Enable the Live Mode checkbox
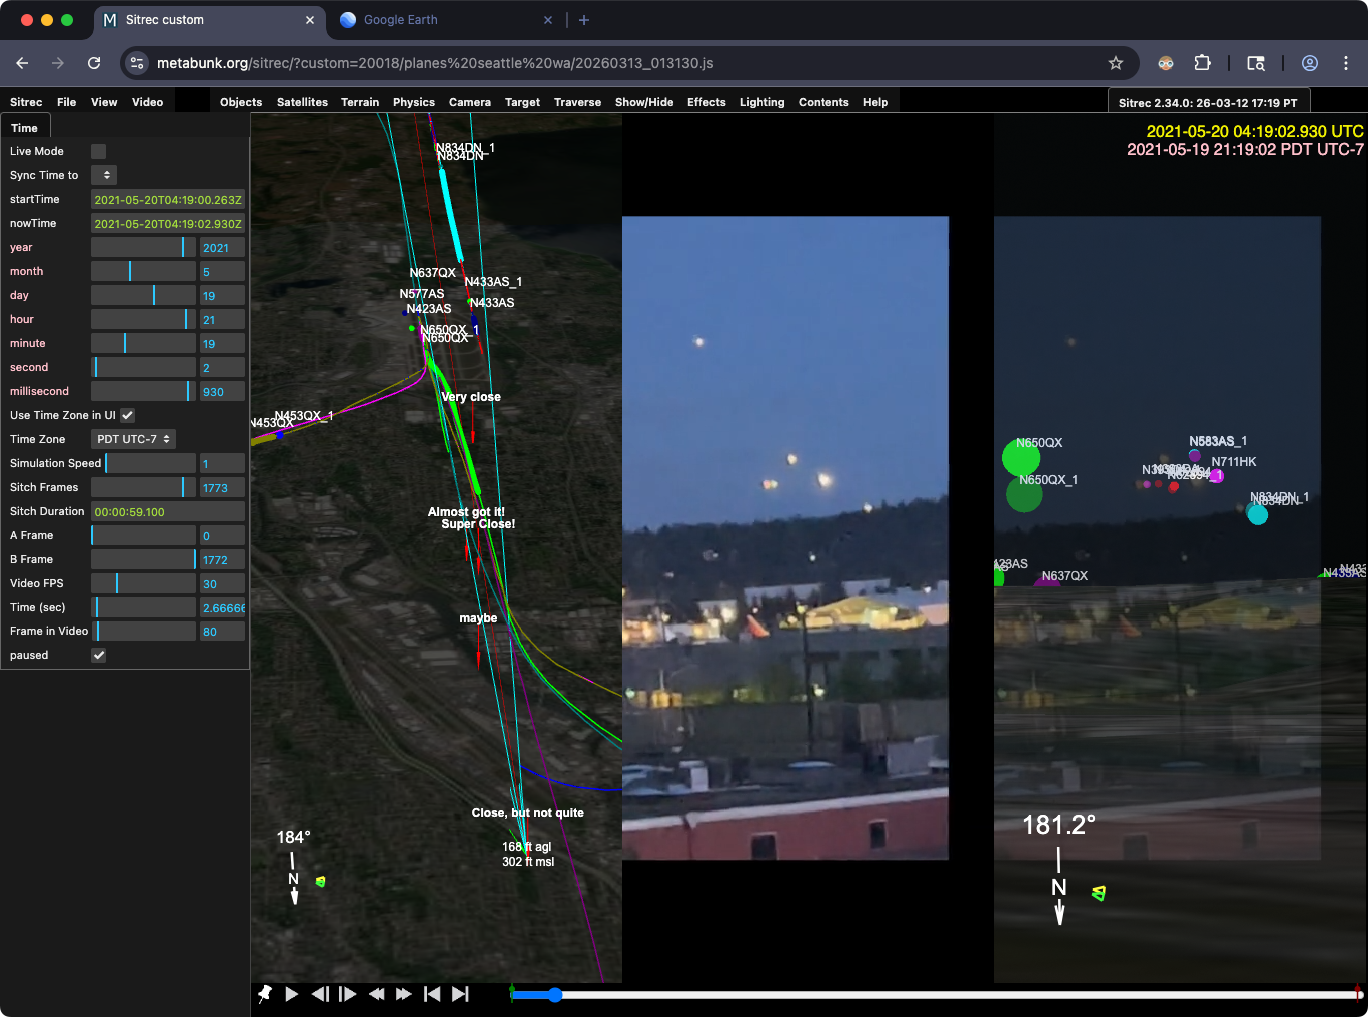Image resolution: width=1368 pixels, height=1017 pixels. tap(98, 151)
